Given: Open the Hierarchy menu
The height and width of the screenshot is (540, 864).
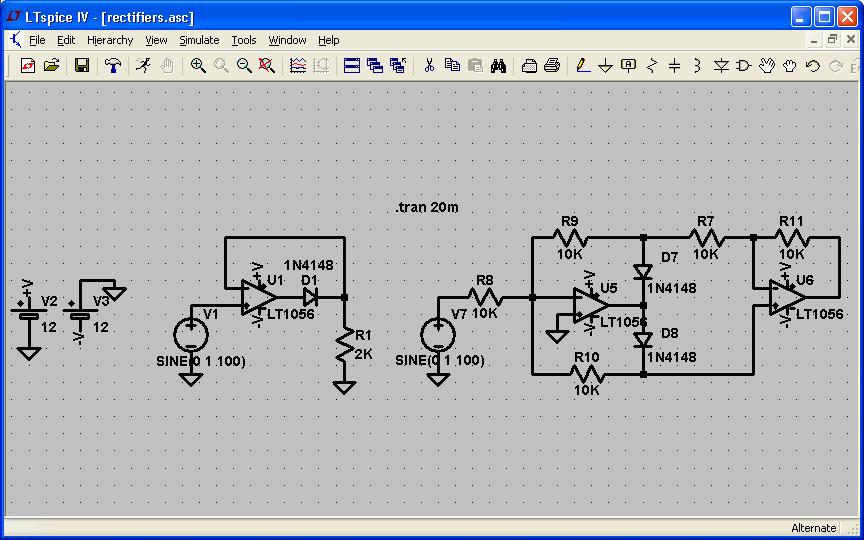Looking at the screenshot, I should click(110, 40).
